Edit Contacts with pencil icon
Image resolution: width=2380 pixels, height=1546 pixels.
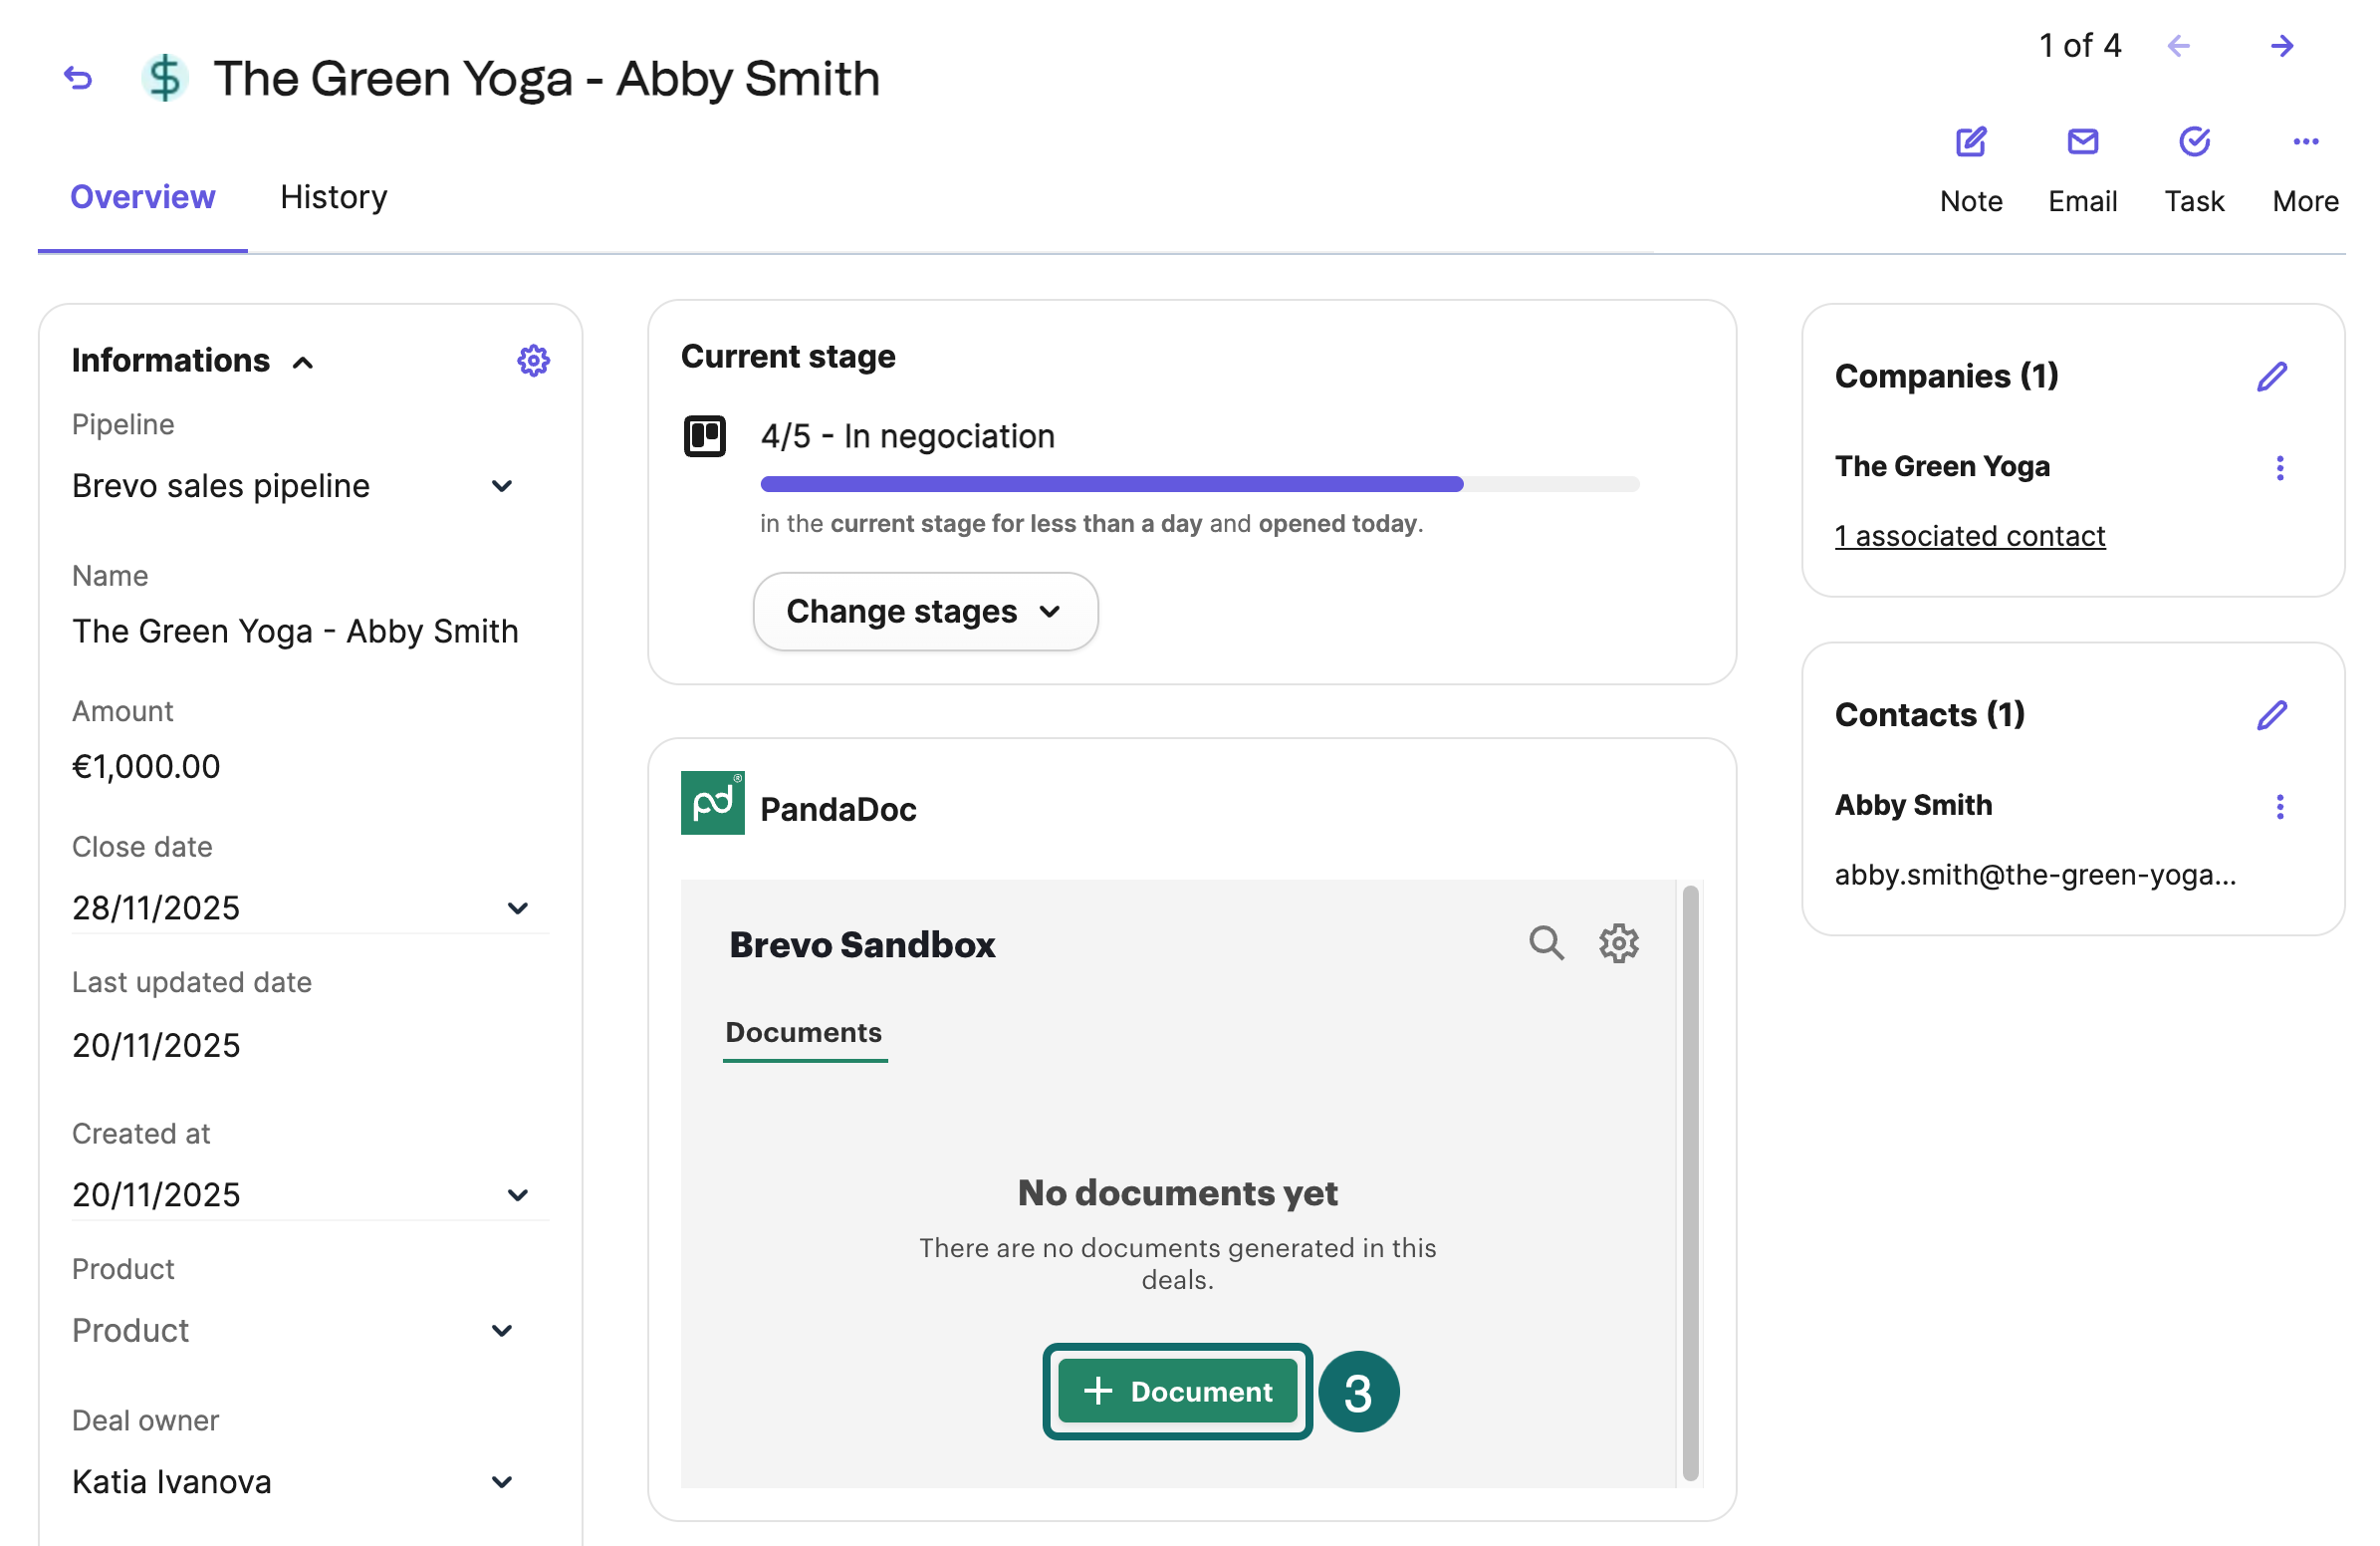(x=2272, y=715)
